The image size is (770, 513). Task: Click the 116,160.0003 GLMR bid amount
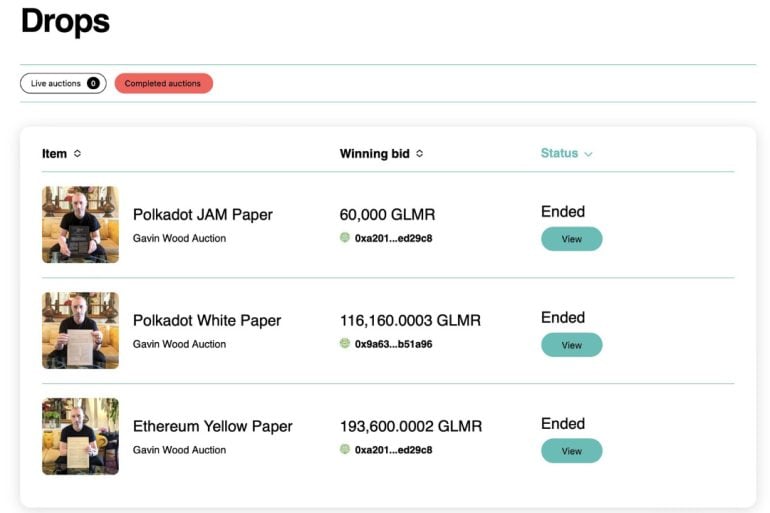[x=411, y=321]
